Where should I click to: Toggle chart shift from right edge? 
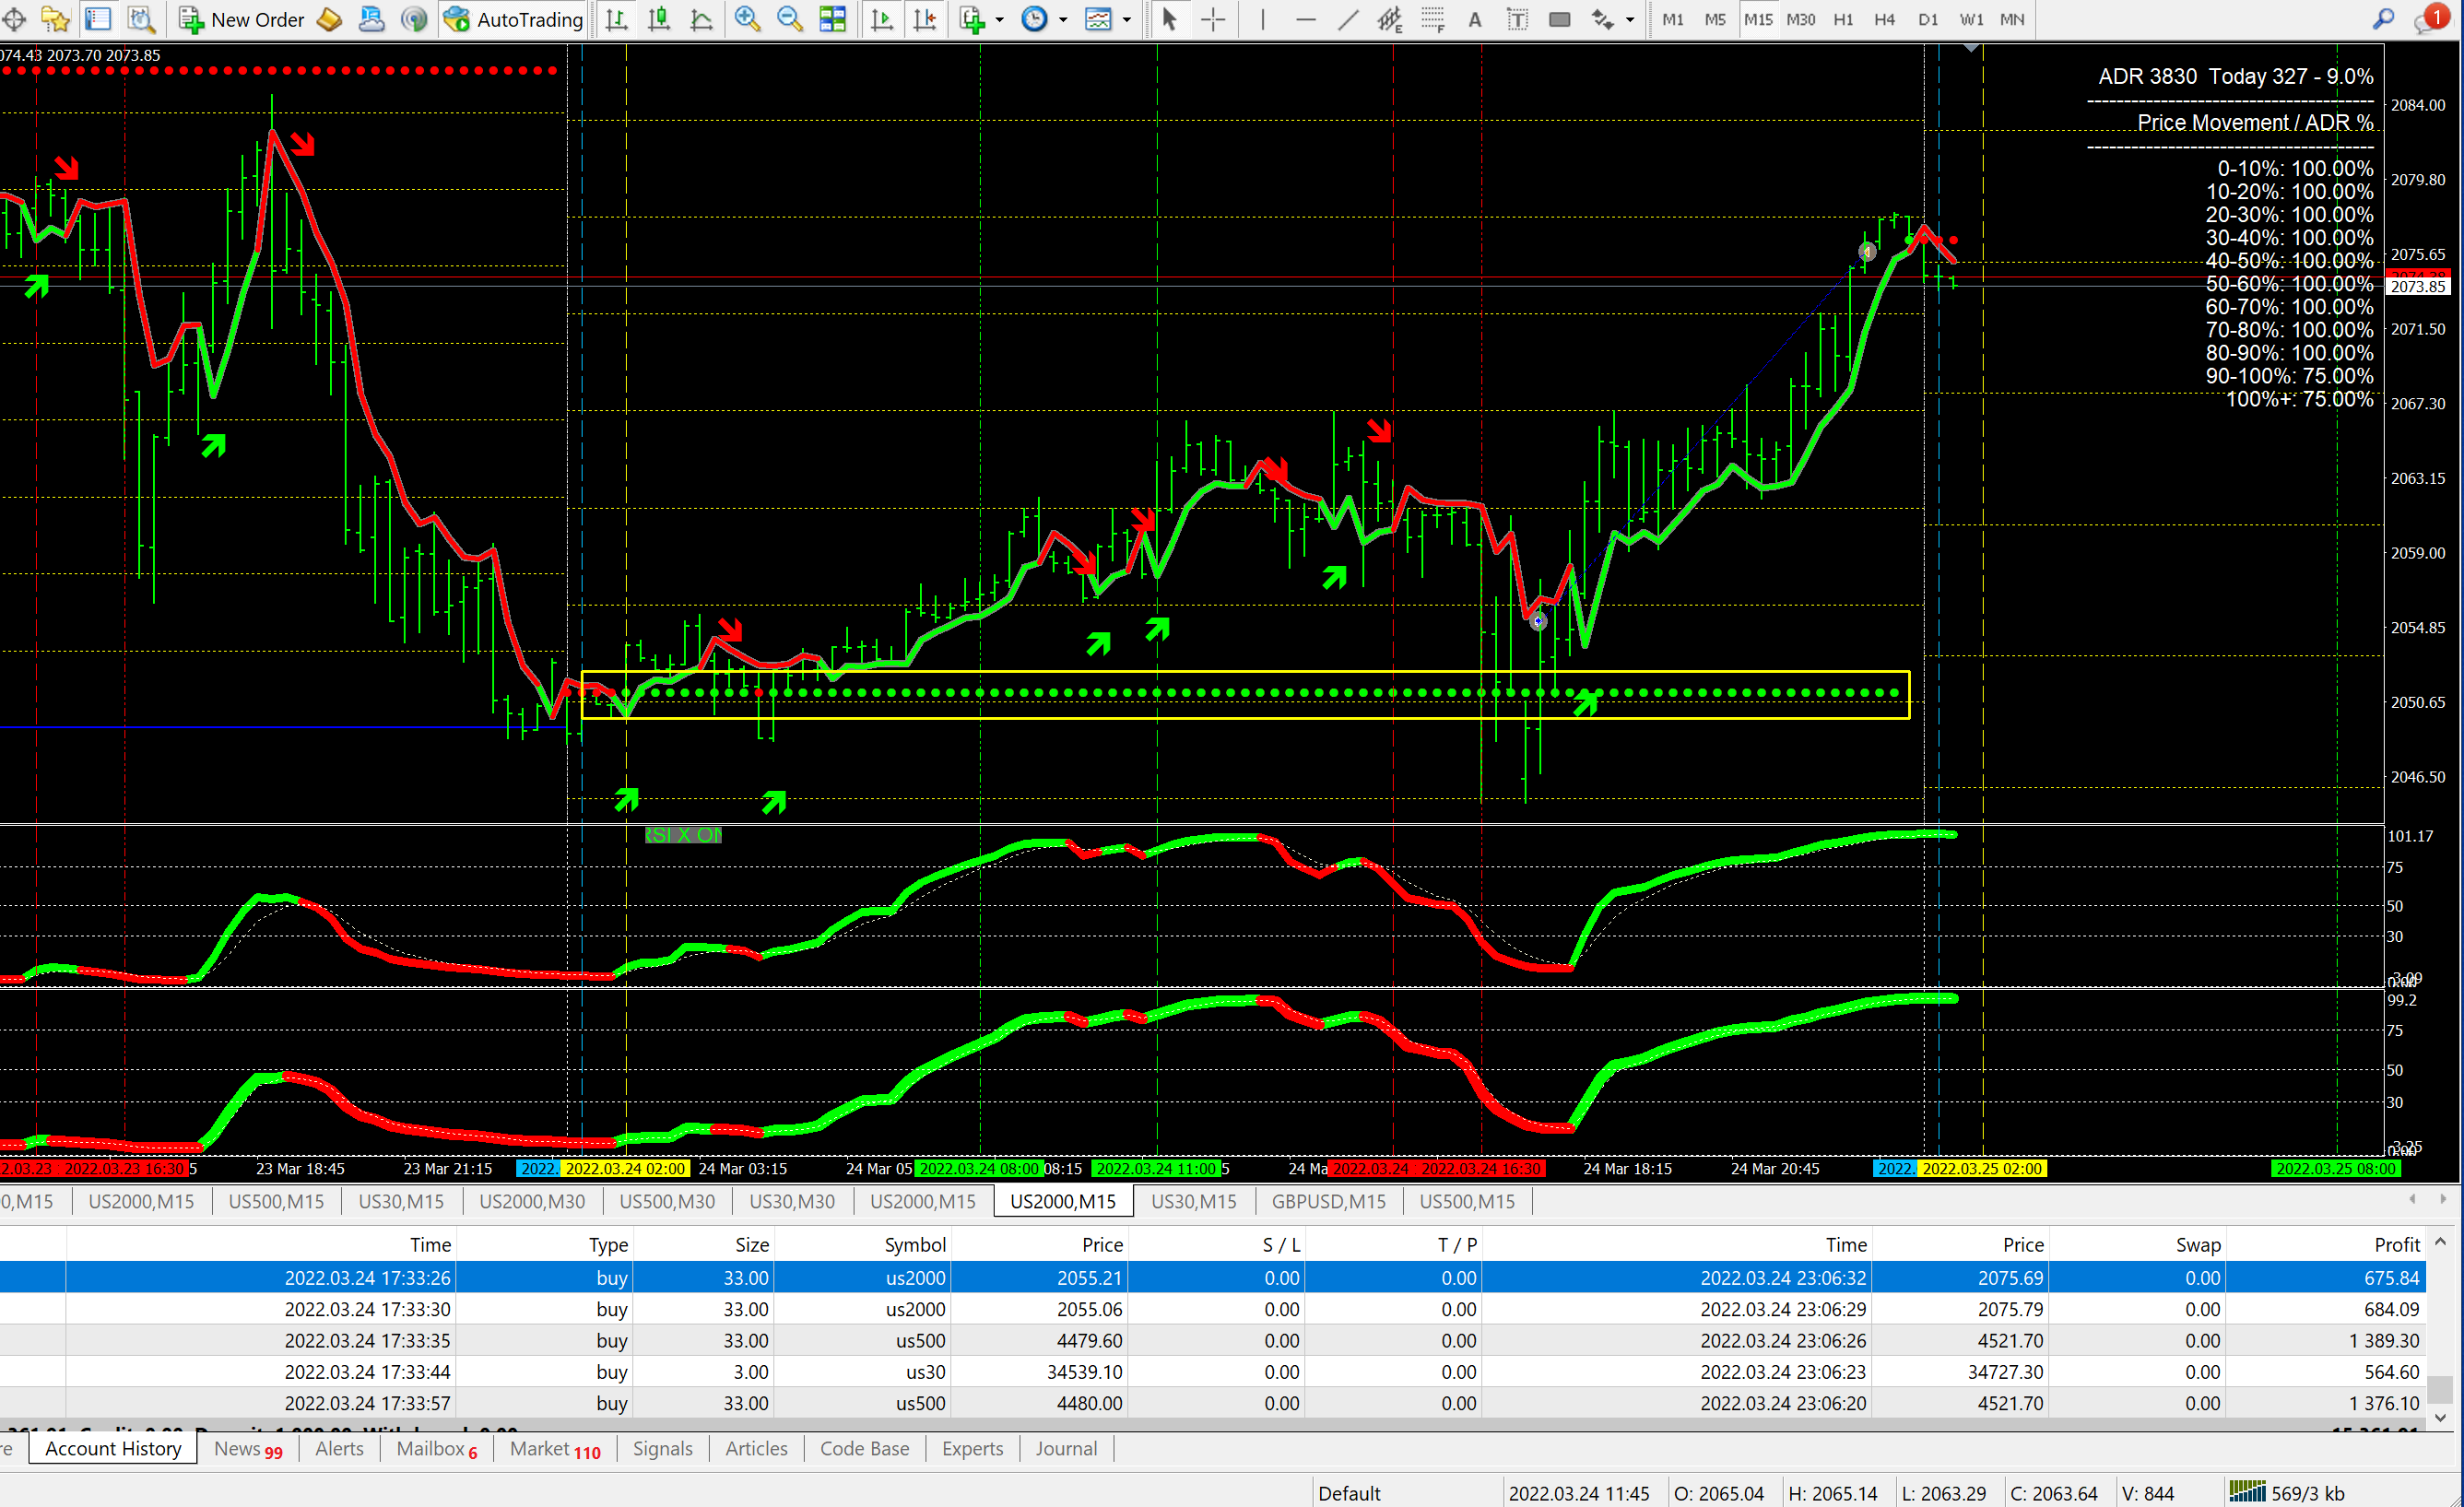point(925,19)
